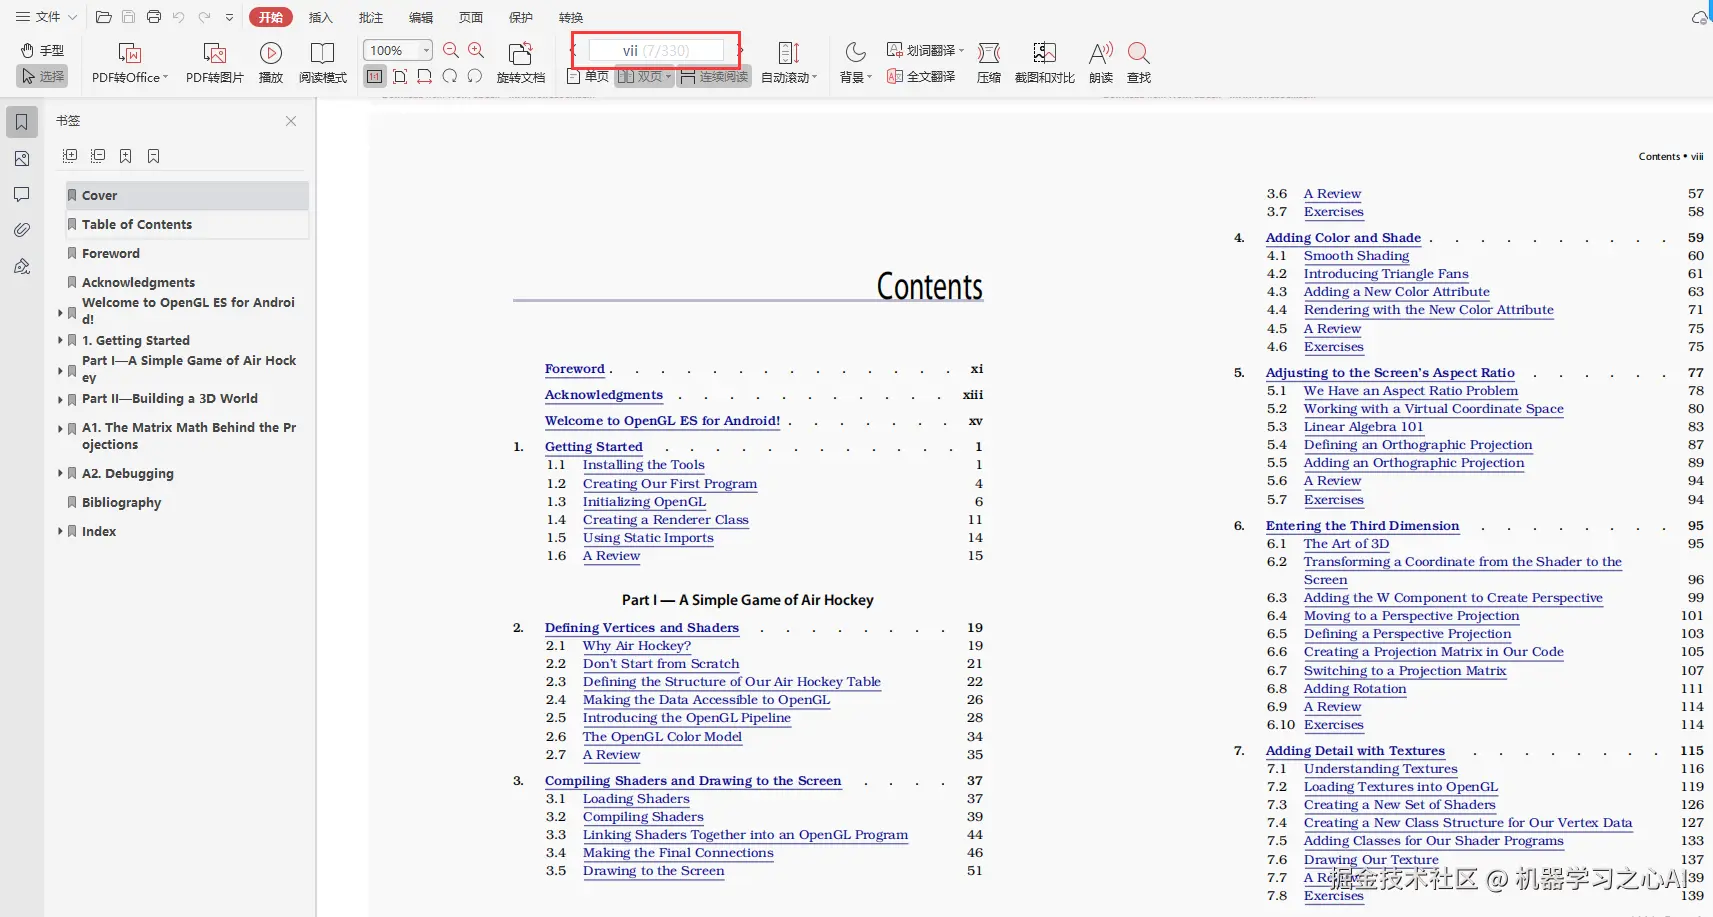Click the thumbnails sidebar panel icon
This screenshot has width=1713, height=917.
click(x=22, y=158)
